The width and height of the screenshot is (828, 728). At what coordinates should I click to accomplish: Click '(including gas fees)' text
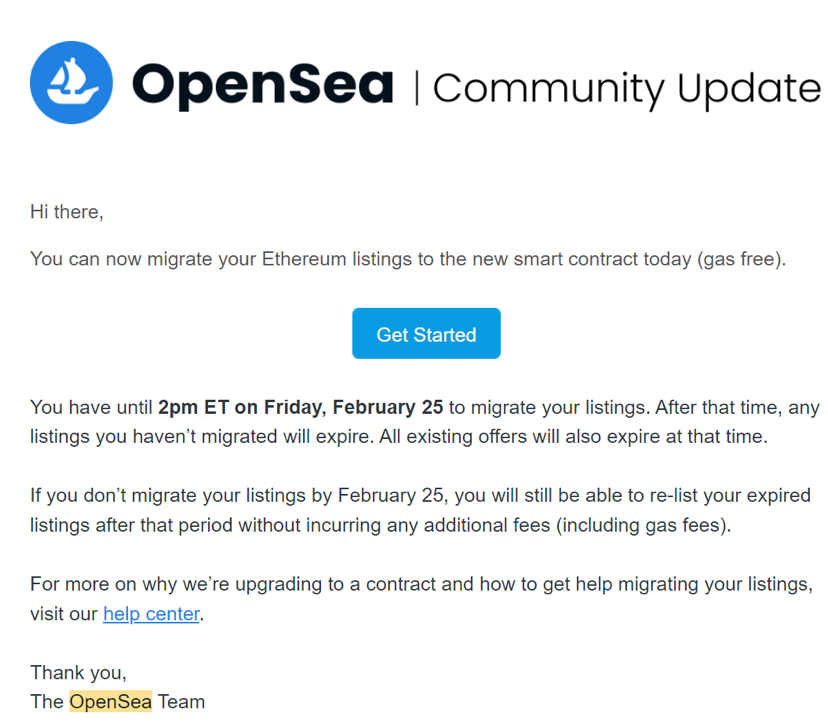pos(643,525)
